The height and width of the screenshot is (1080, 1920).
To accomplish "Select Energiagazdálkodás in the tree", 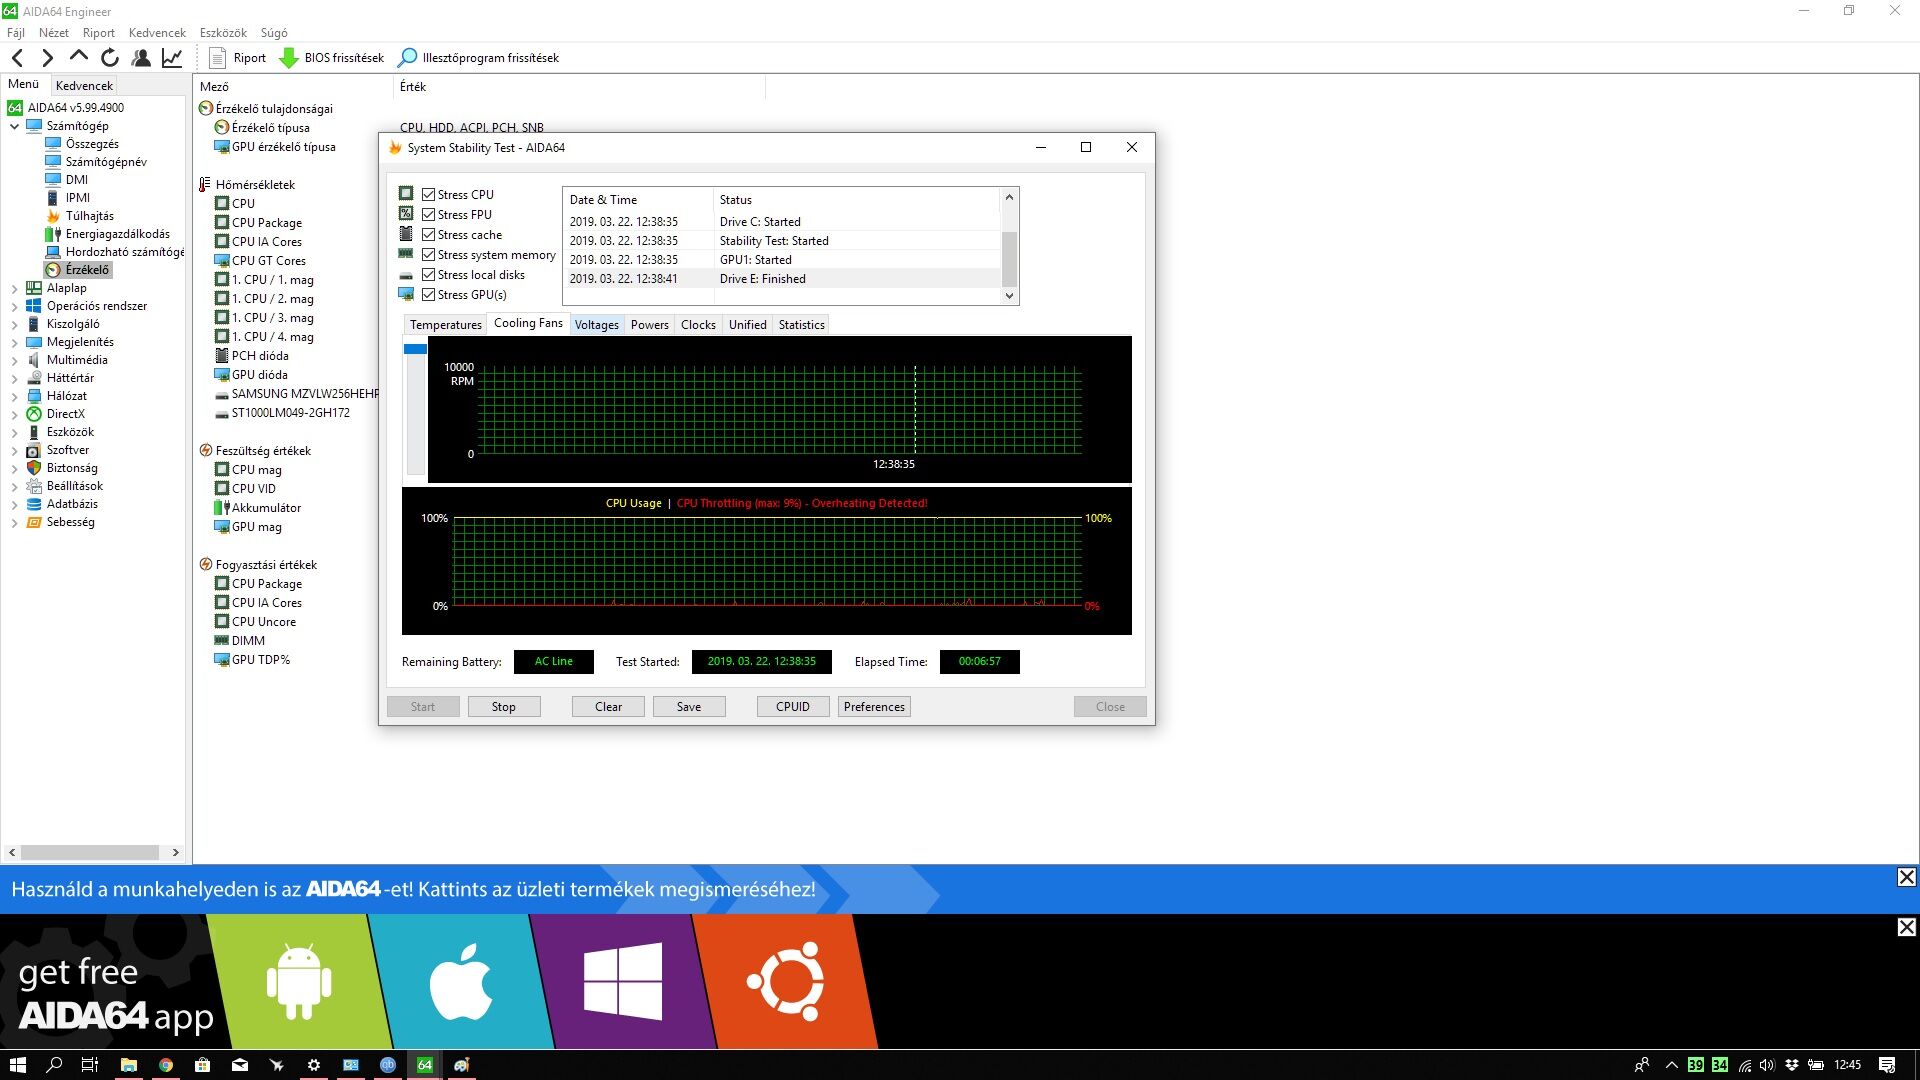I will 108,234.
